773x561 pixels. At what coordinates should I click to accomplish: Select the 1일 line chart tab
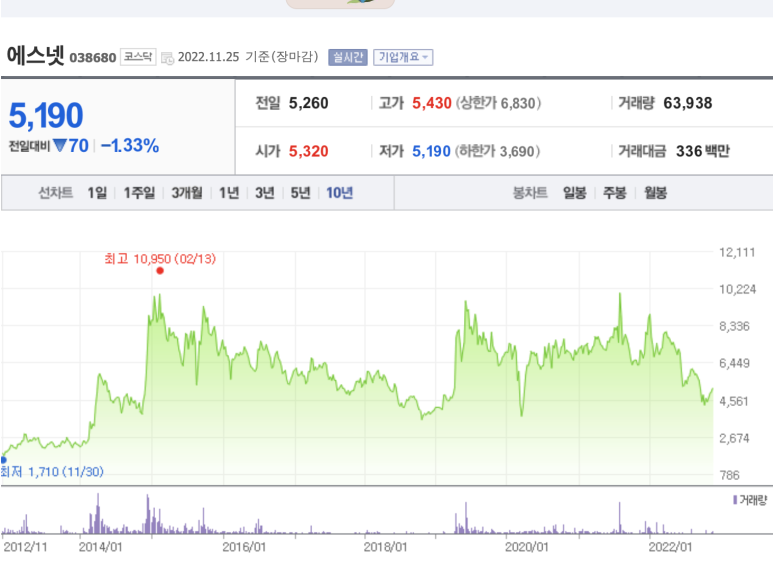[97, 193]
